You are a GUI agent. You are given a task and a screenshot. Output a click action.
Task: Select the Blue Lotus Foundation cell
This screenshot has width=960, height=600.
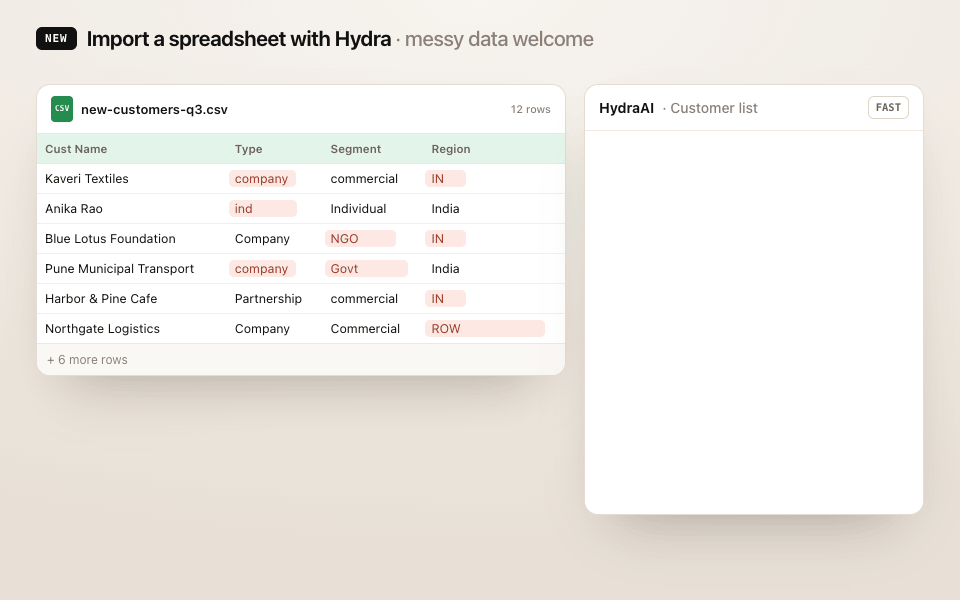110,239
